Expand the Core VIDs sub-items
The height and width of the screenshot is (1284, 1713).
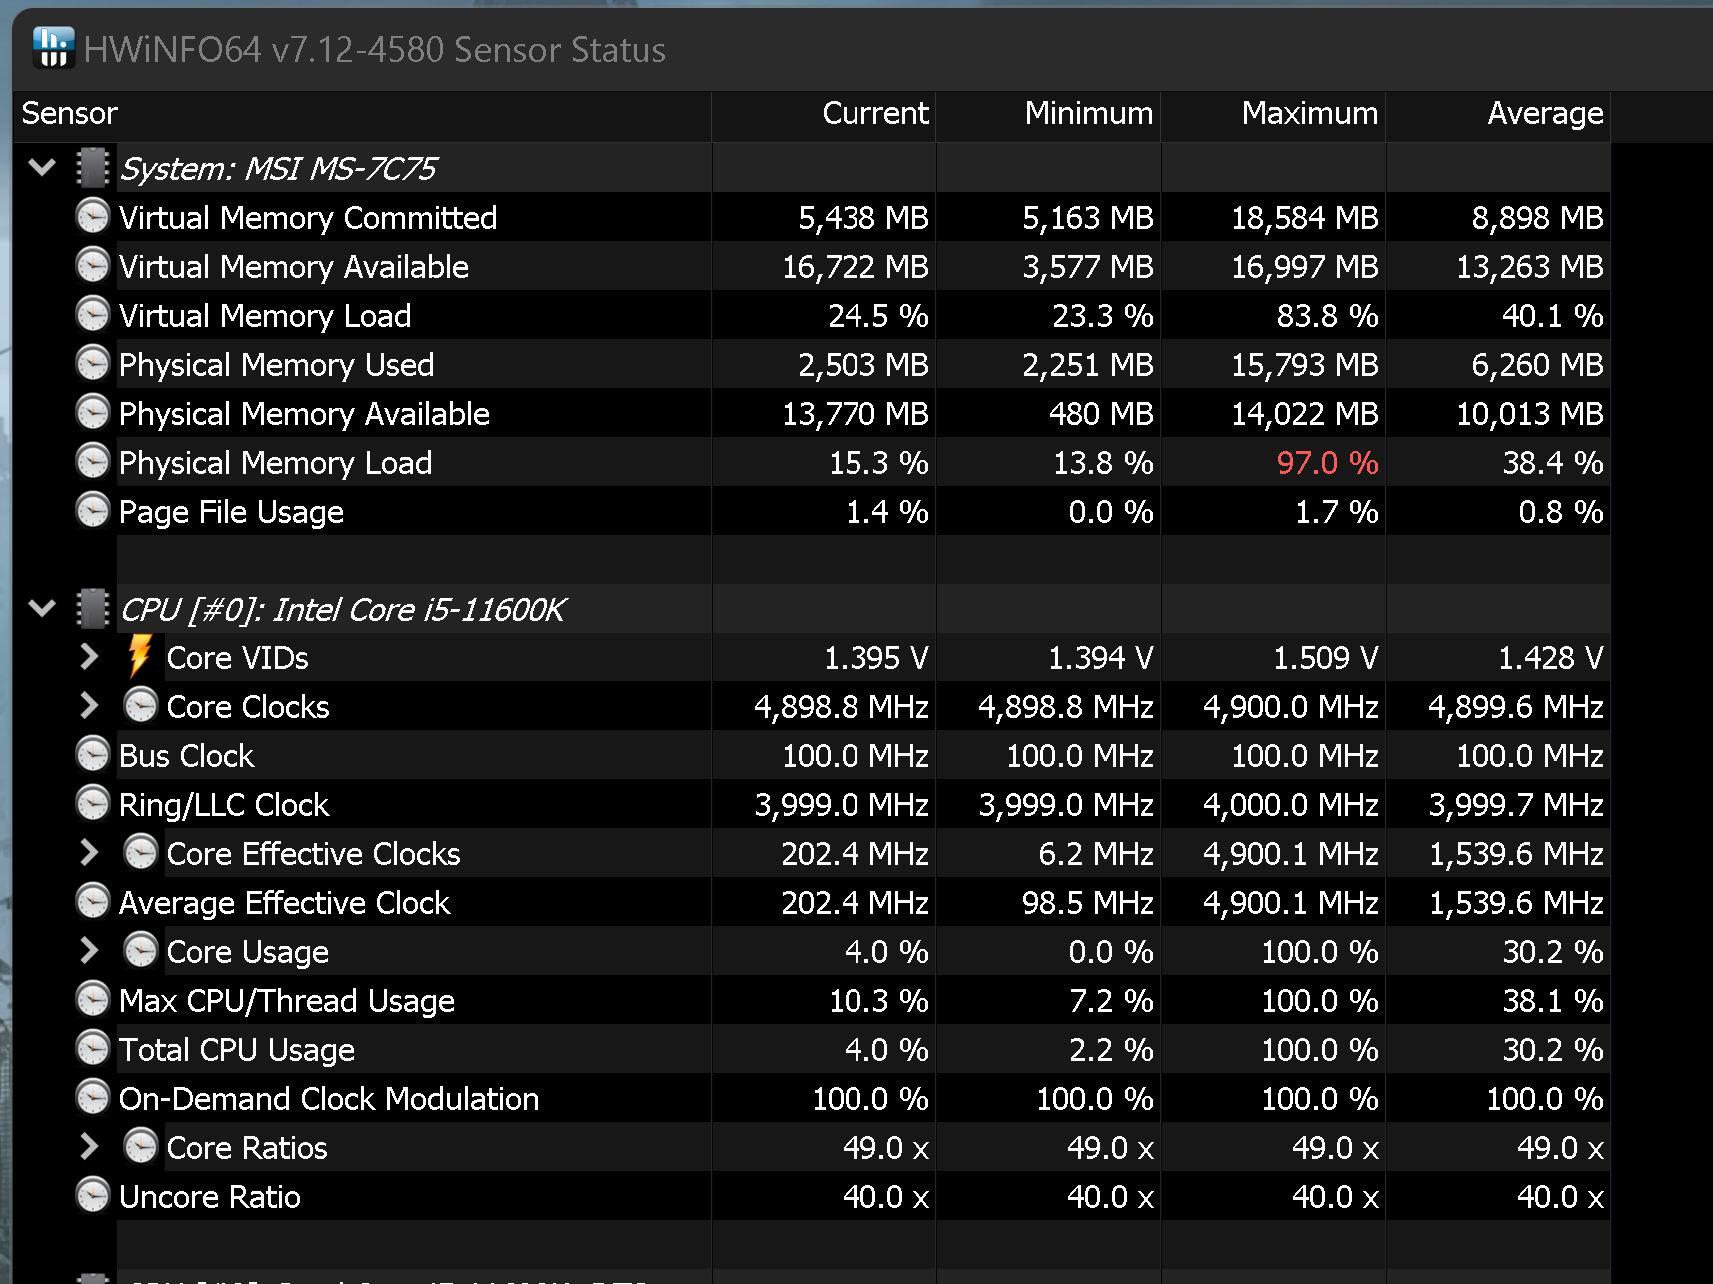coord(89,657)
